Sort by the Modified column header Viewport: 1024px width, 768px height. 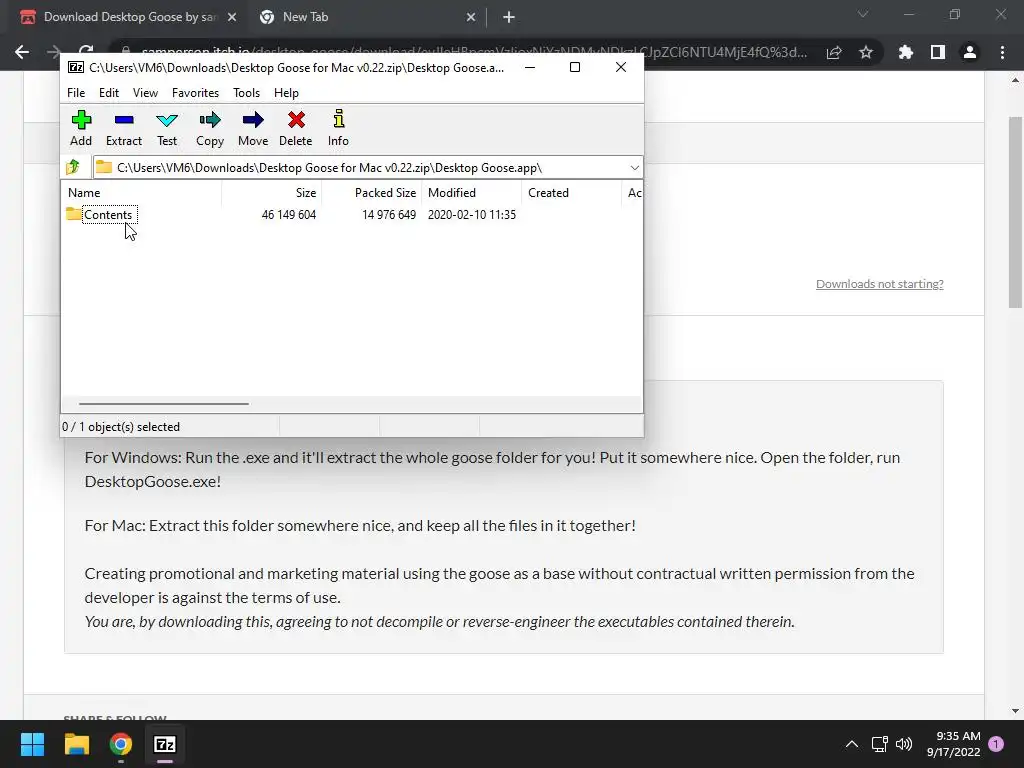(472, 193)
